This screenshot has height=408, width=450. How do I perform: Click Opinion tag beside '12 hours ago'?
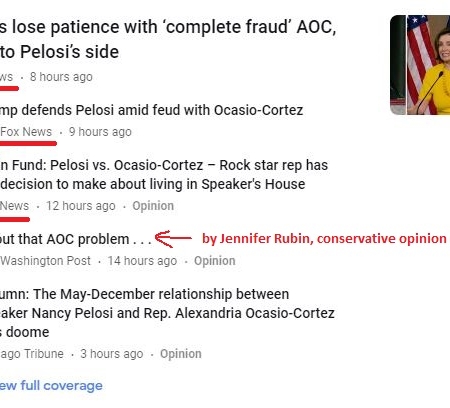tap(153, 206)
